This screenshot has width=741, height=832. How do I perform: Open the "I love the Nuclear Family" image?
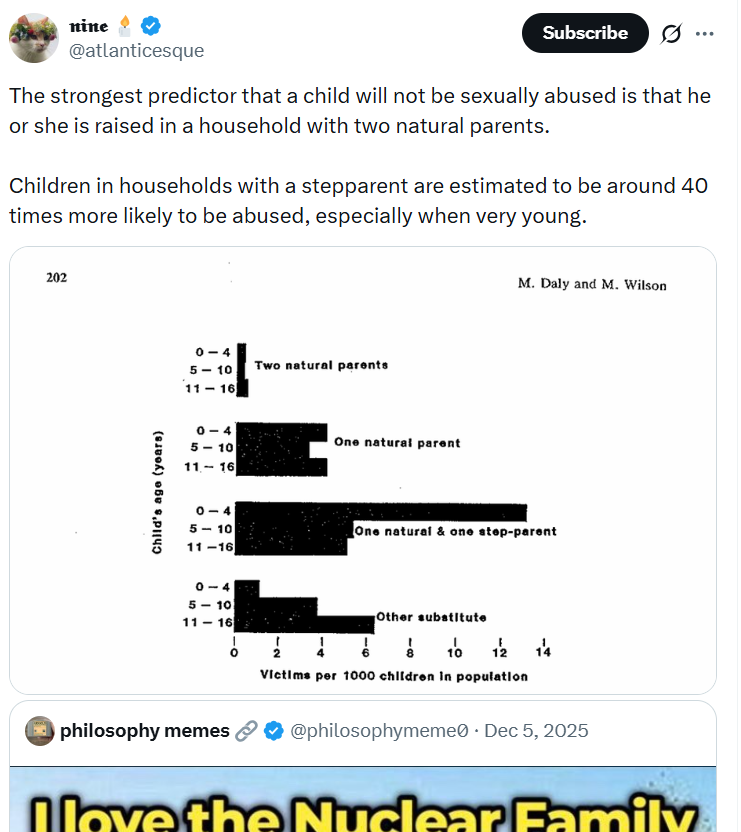[363, 800]
